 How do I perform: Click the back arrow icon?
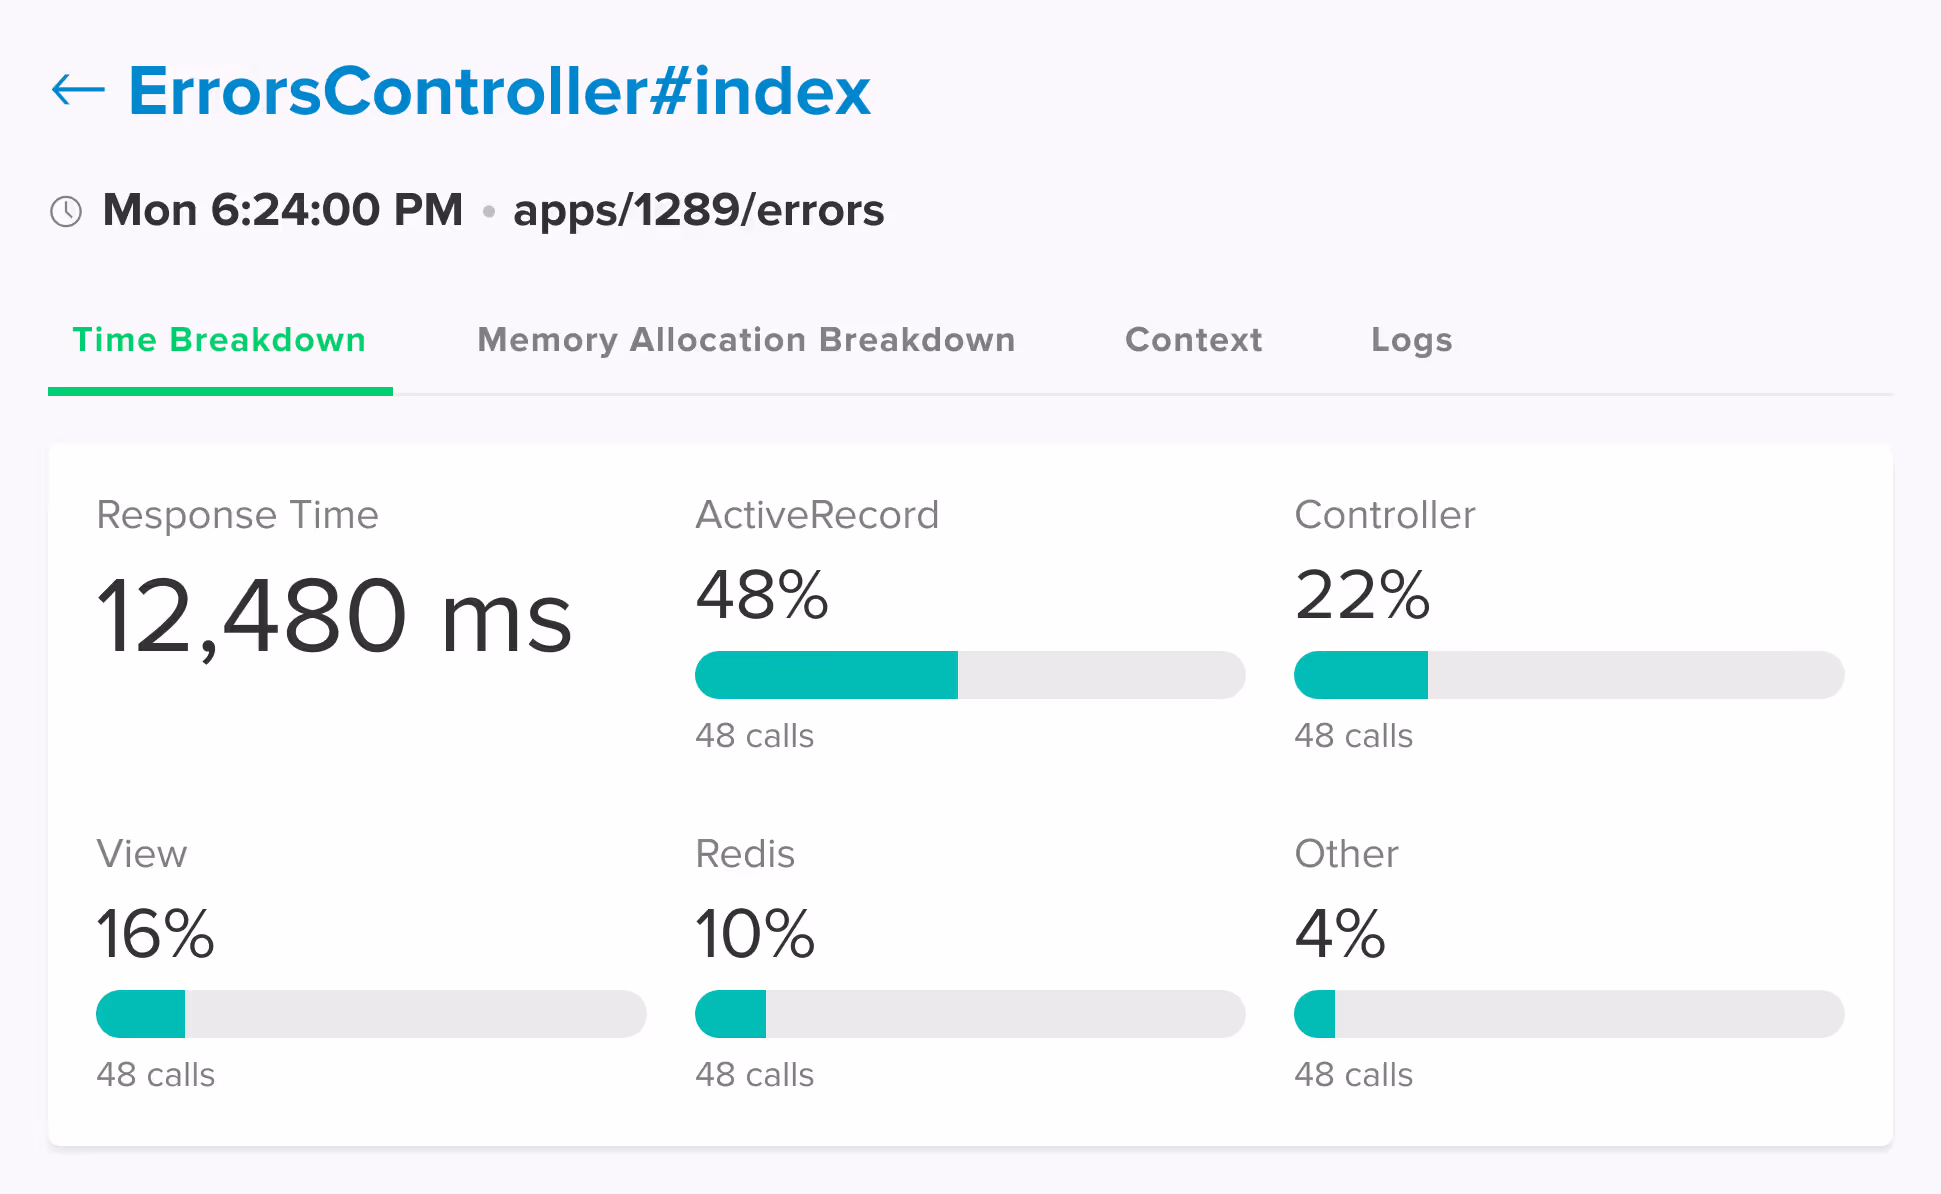click(78, 90)
